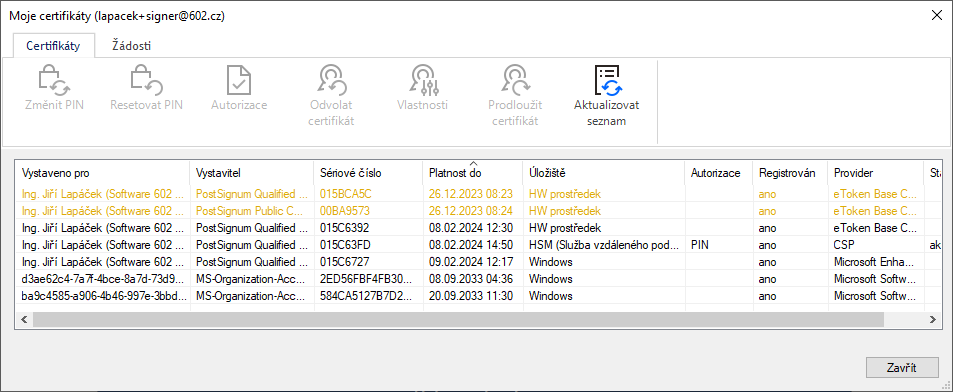Viewport: 953px width, 392px height.
Task: Click horizontal scrollbar left arrow
Action: (24, 319)
